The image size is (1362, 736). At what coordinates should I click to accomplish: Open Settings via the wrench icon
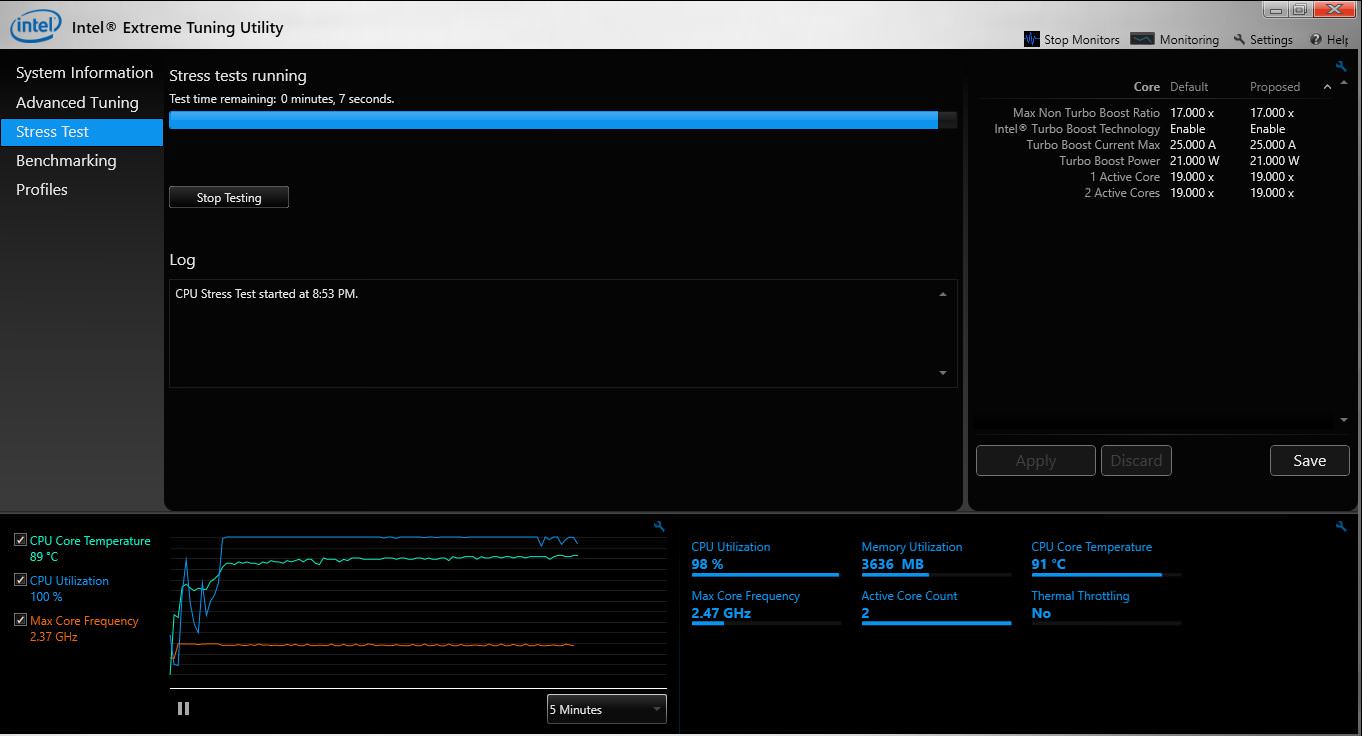tap(1239, 40)
